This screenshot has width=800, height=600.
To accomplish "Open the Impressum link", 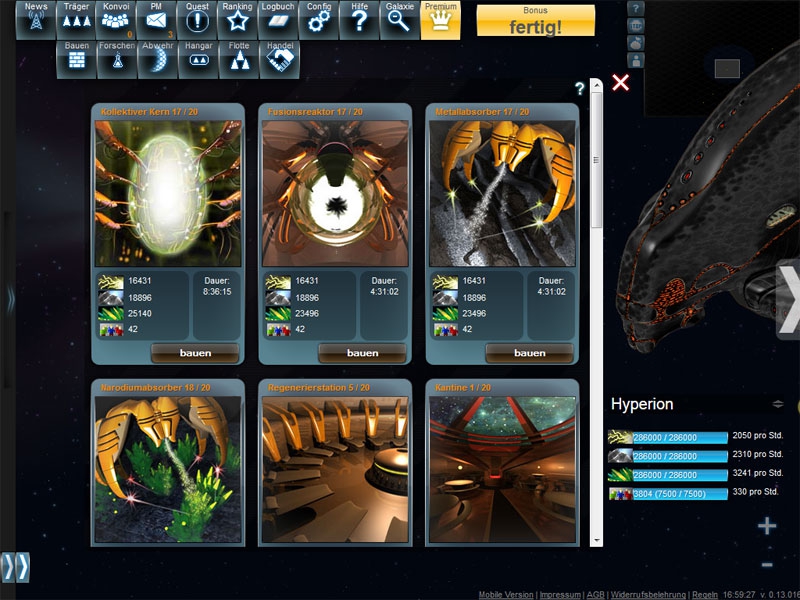I will (x=560, y=594).
